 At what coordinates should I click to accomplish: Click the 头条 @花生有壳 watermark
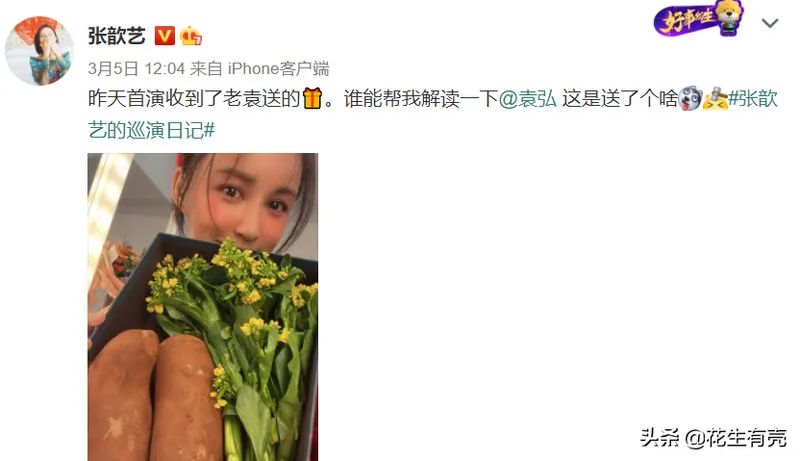[x=713, y=438]
